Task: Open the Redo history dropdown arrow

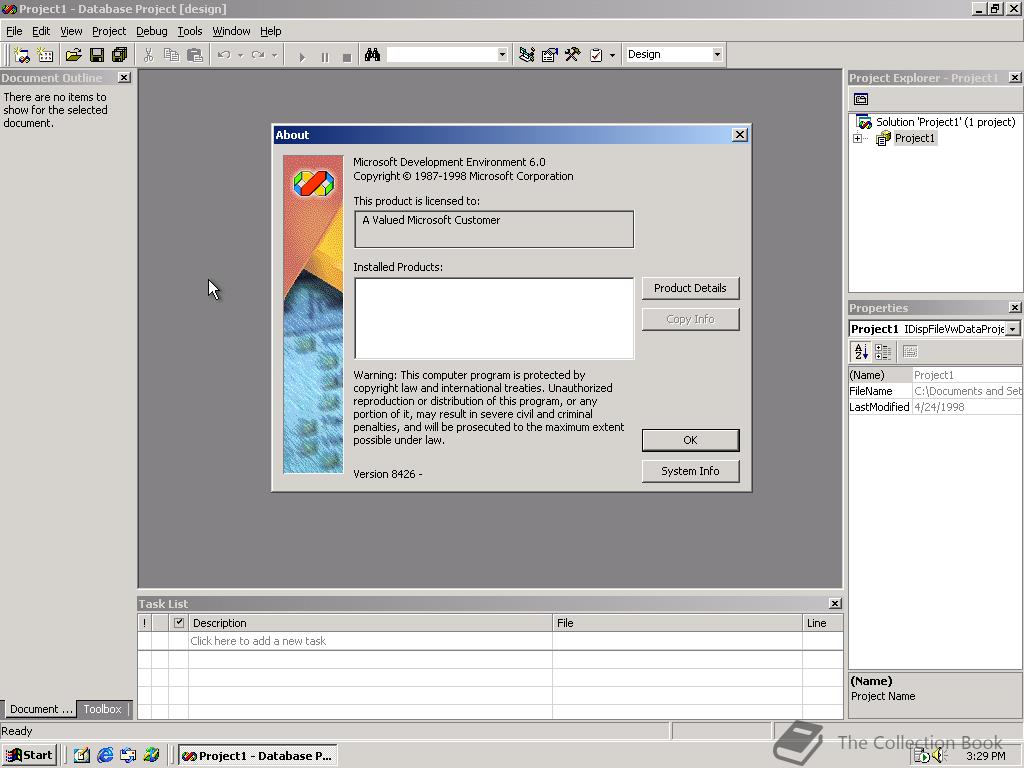Action: 274,56
